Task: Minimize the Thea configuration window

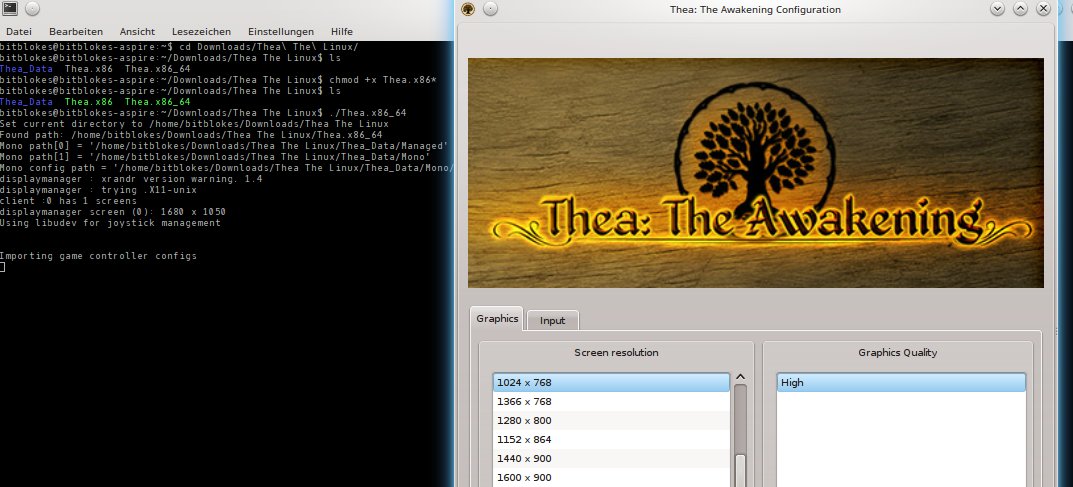Action: coord(997,9)
